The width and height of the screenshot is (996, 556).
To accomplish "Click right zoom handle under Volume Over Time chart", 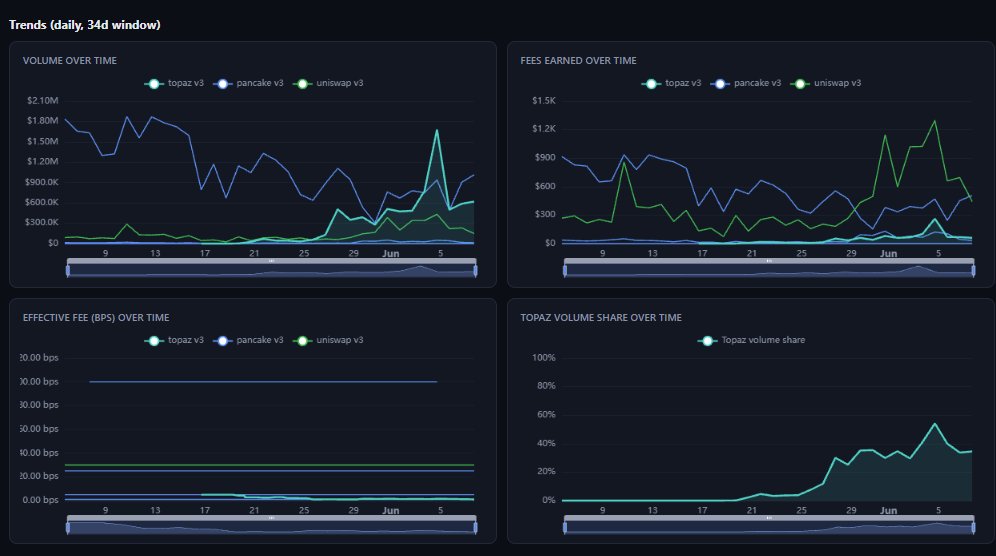I will [476, 271].
